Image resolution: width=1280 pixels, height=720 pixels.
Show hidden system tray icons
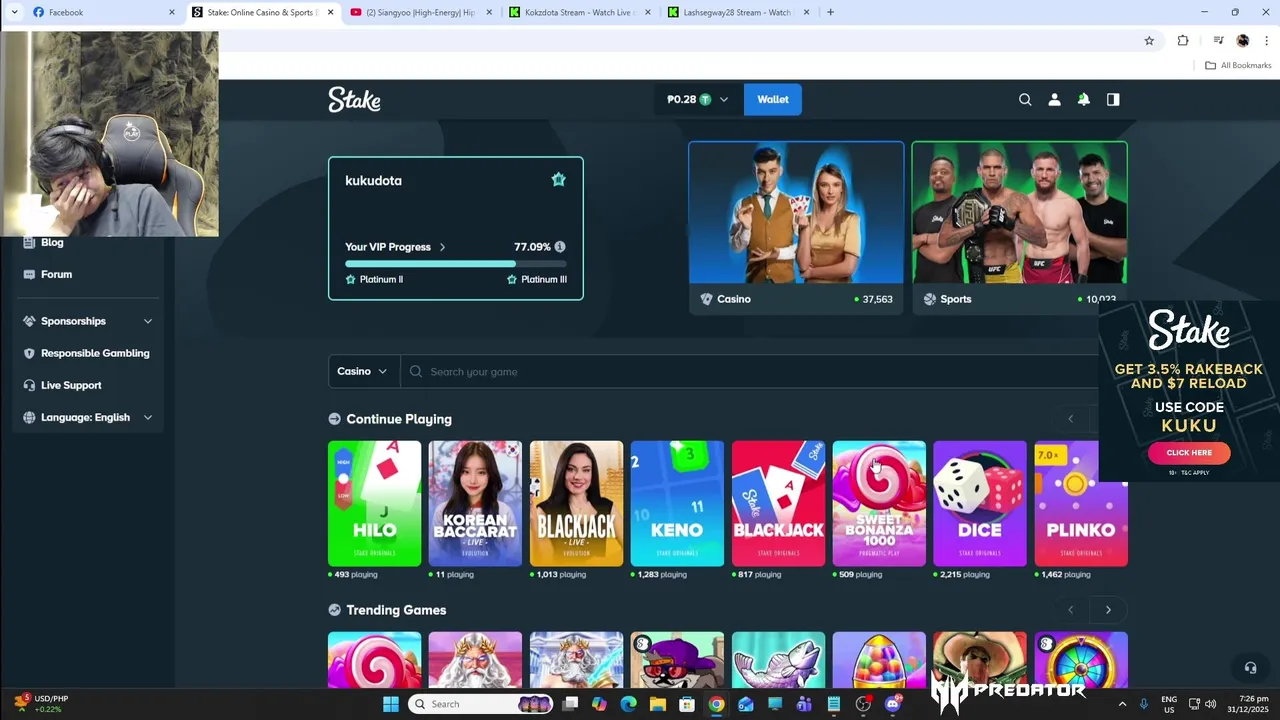[x=1122, y=704]
